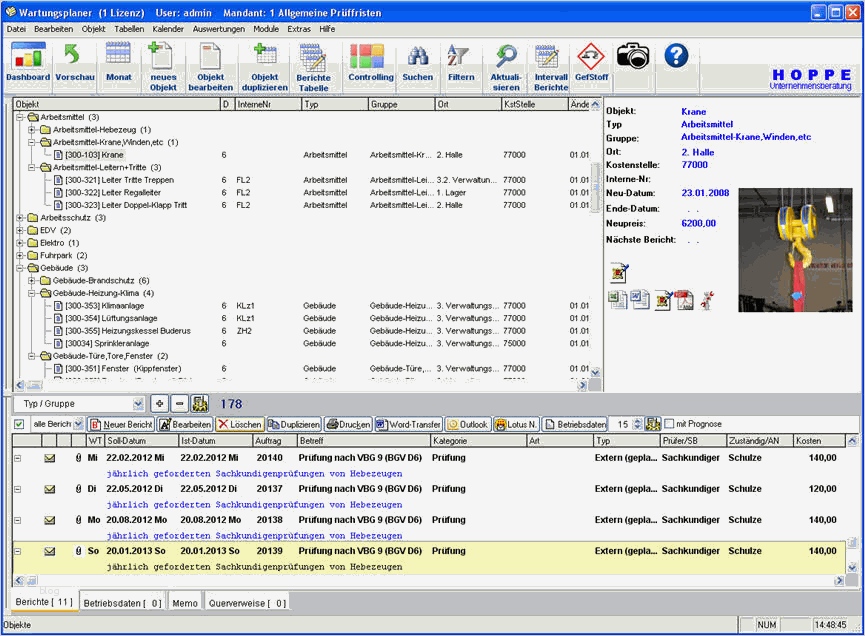The image size is (865, 636).
Task: Toggle the checkbox left of 'alle Berichte'
Action: point(19,424)
